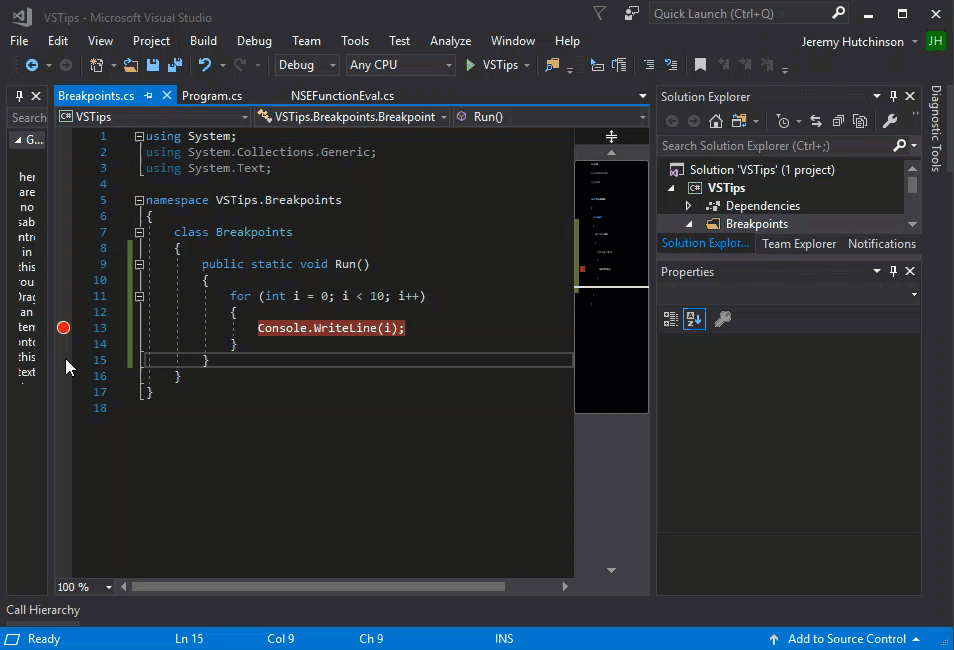The height and width of the screenshot is (650, 954).
Task: Click the Search Solution Explorer input field
Action: pos(776,145)
